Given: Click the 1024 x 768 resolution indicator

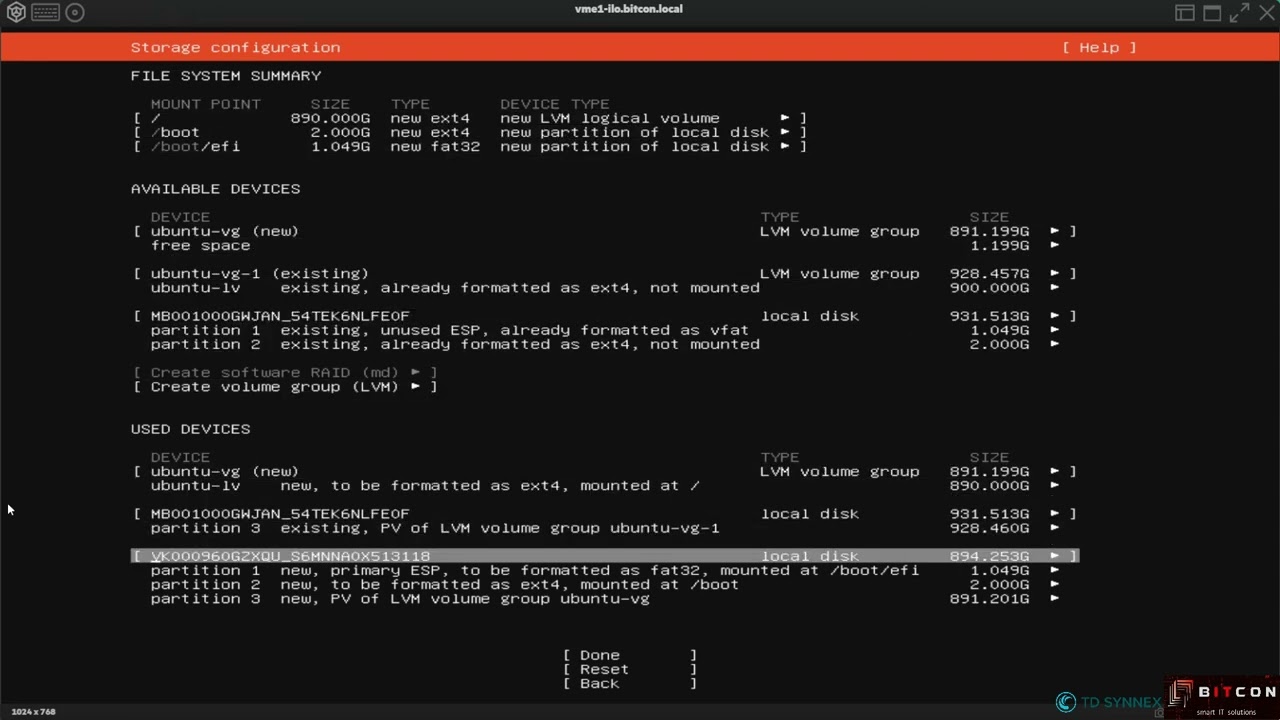Looking at the screenshot, I should pos(33,712).
